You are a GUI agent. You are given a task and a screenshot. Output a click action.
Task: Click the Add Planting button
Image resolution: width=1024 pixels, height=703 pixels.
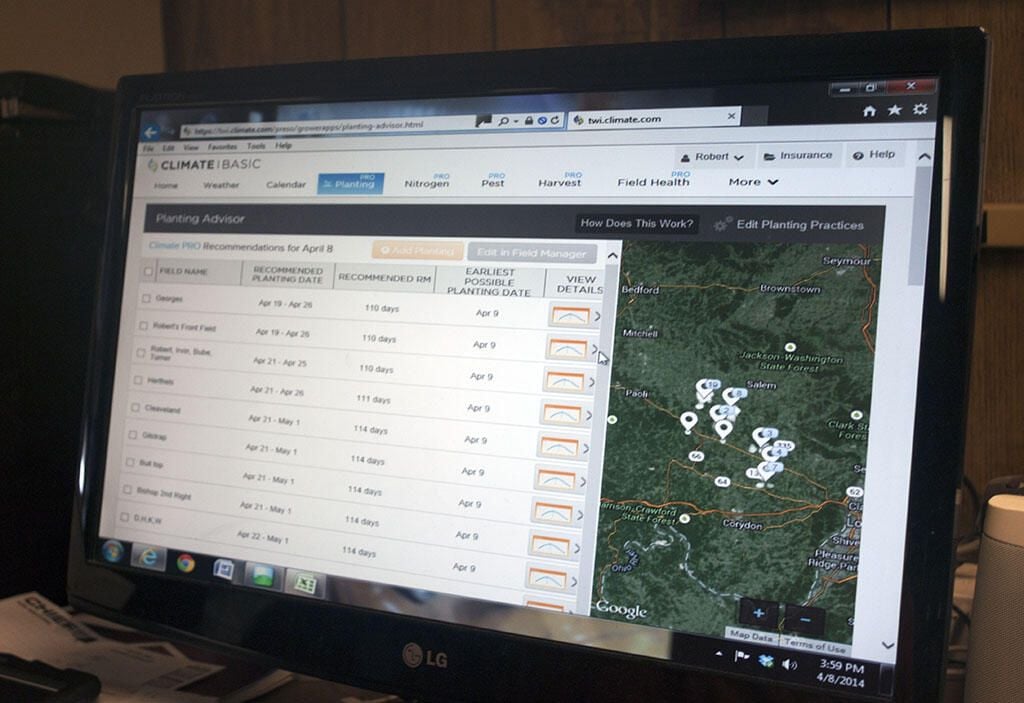click(417, 250)
